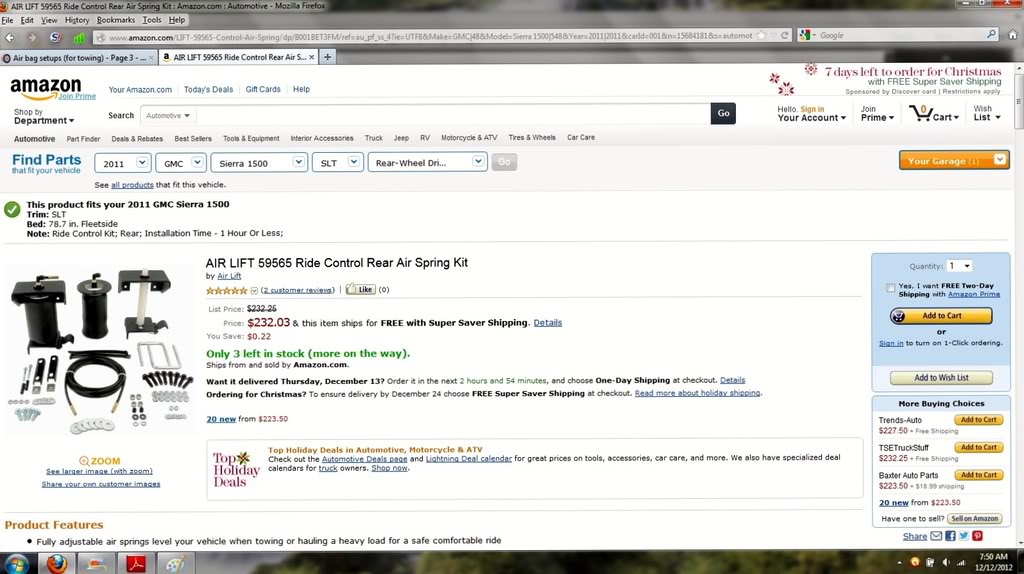Open the Bookmarks menu
The width and height of the screenshot is (1024, 574).
pyautogui.click(x=116, y=20)
